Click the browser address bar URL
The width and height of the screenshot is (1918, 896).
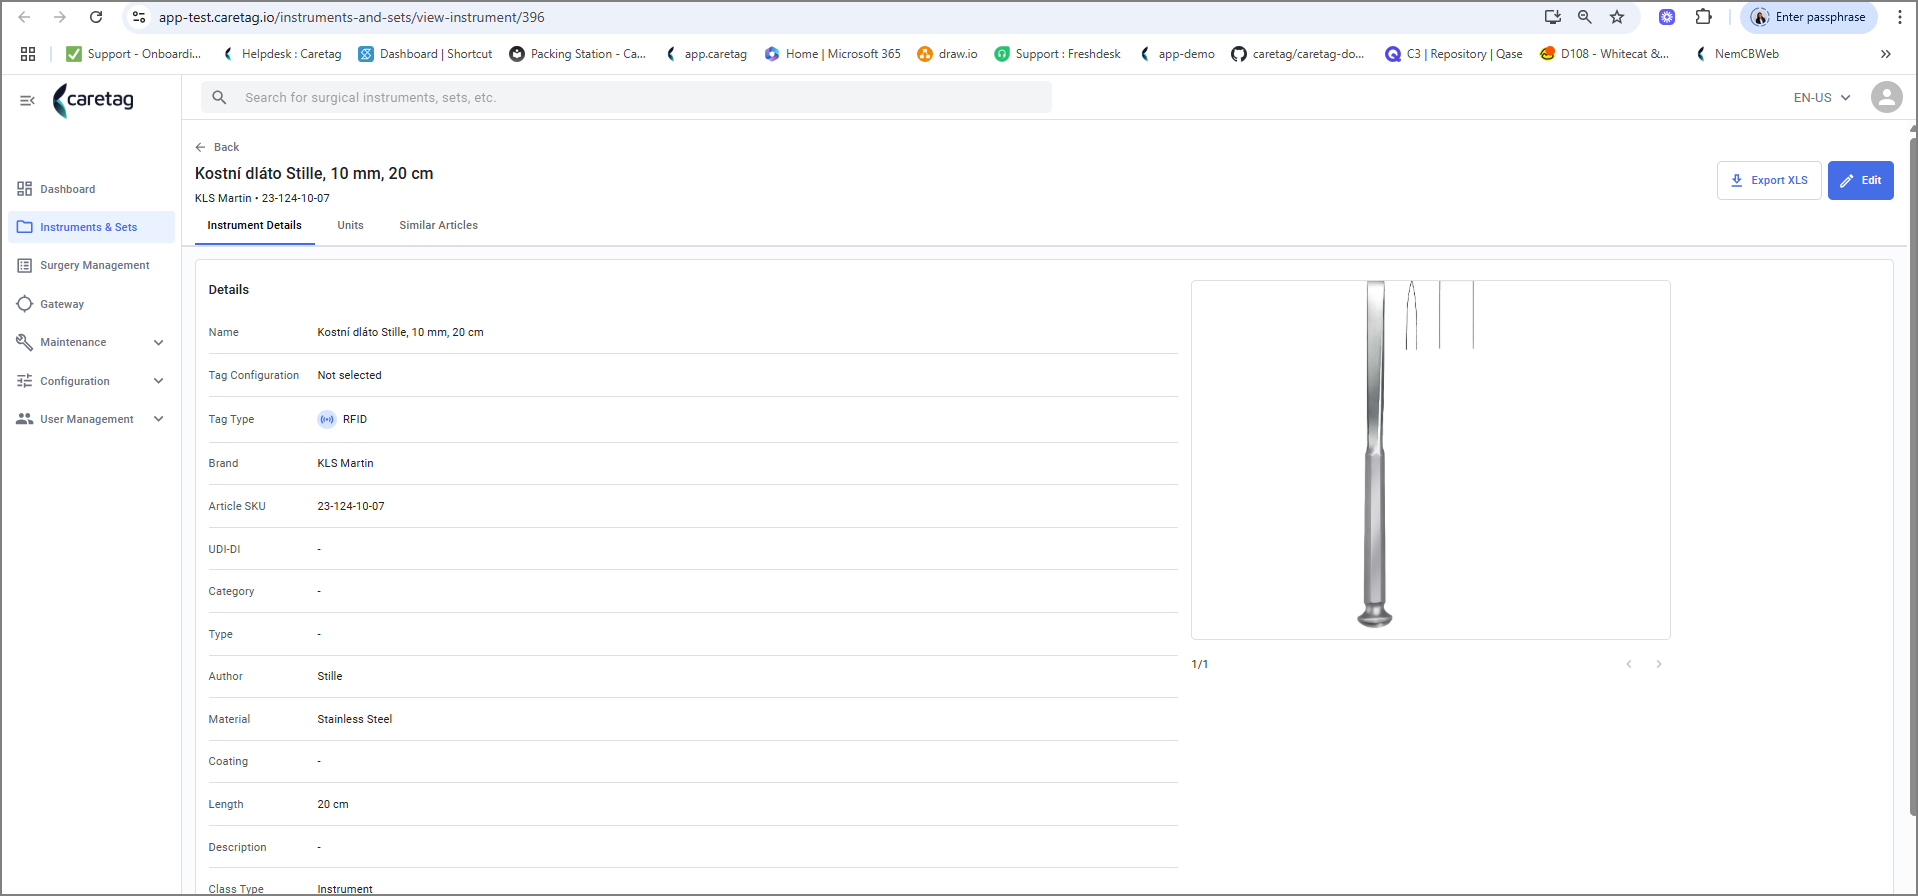352,17
